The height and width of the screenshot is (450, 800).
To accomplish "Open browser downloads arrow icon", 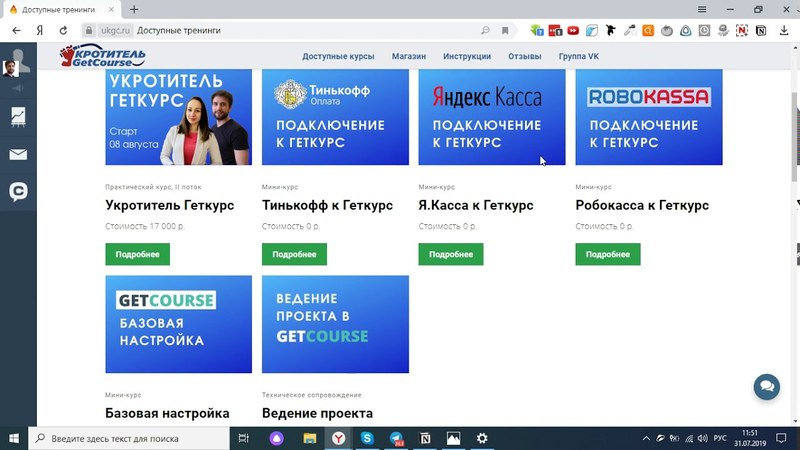I will pyautogui.click(x=784, y=31).
